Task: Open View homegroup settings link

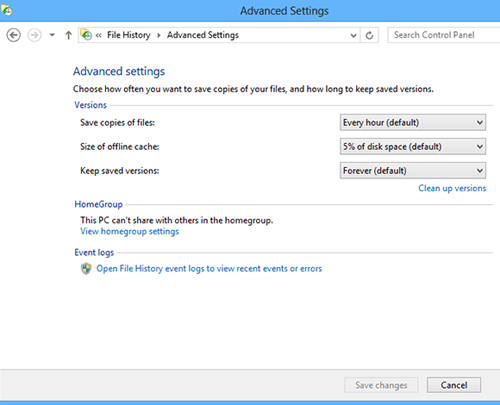Action: pyautogui.click(x=129, y=231)
